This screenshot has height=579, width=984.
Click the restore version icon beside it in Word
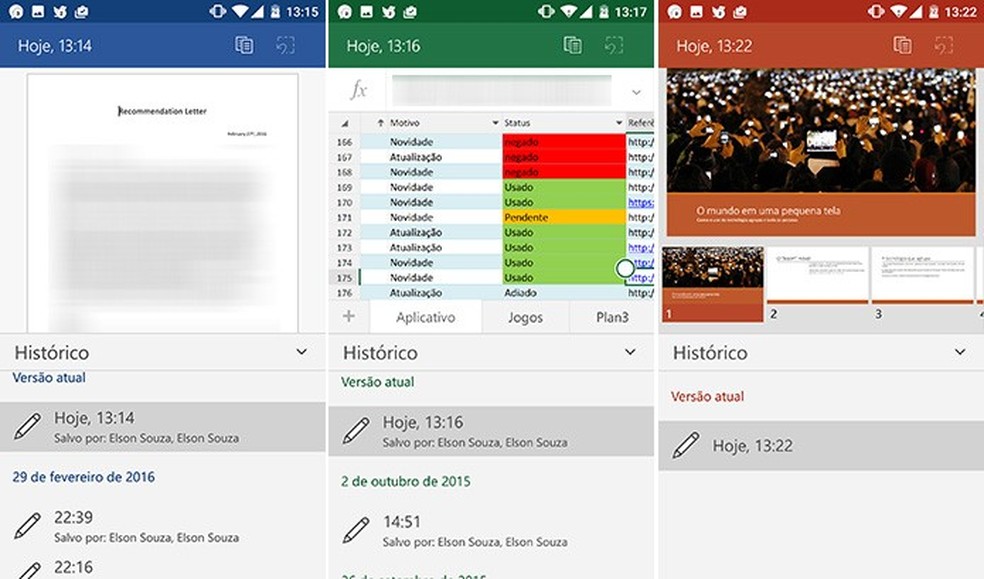(x=288, y=45)
